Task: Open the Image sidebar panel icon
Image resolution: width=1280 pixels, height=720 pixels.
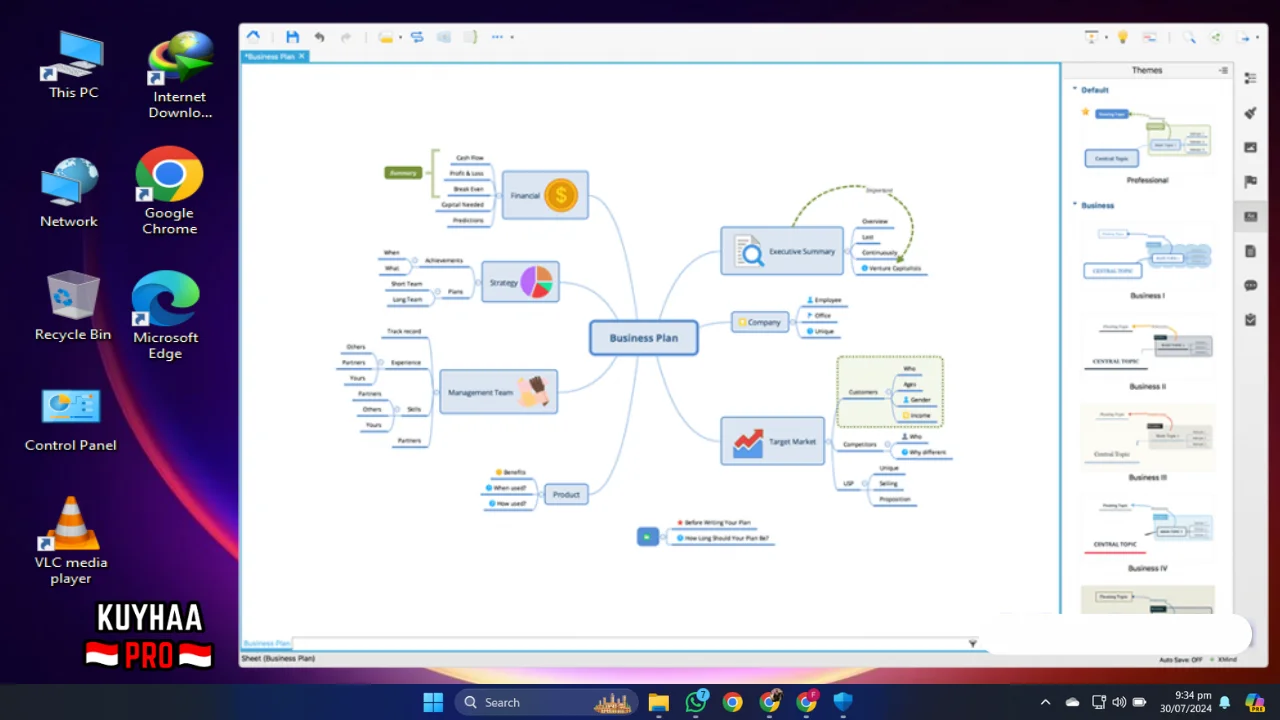Action: 1250,147
